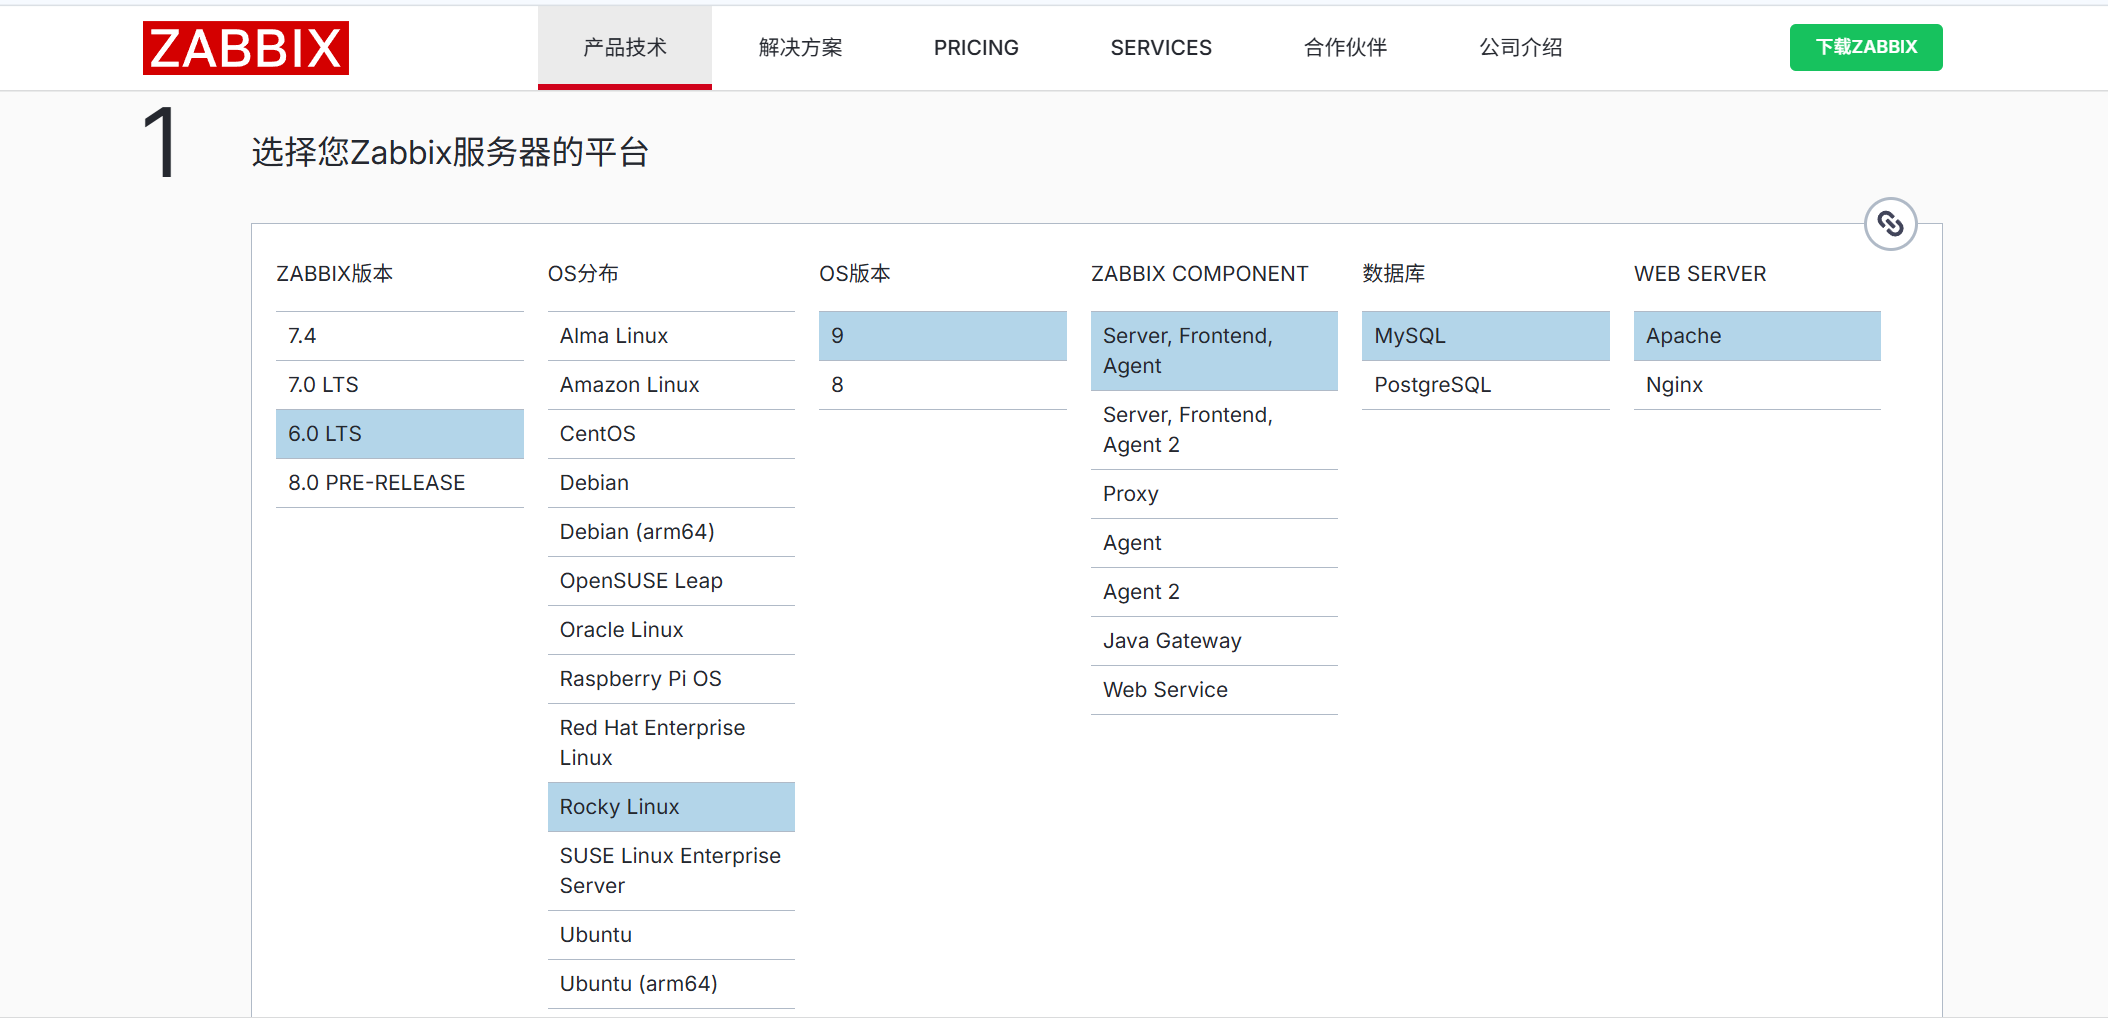Select MySQL as the database
Viewport: 2108px width, 1025px height.
(x=1486, y=336)
